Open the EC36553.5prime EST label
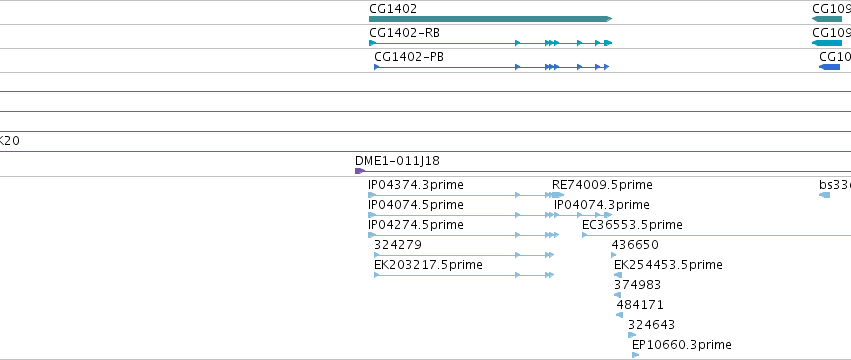851x360 pixels. (x=632, y=225)
